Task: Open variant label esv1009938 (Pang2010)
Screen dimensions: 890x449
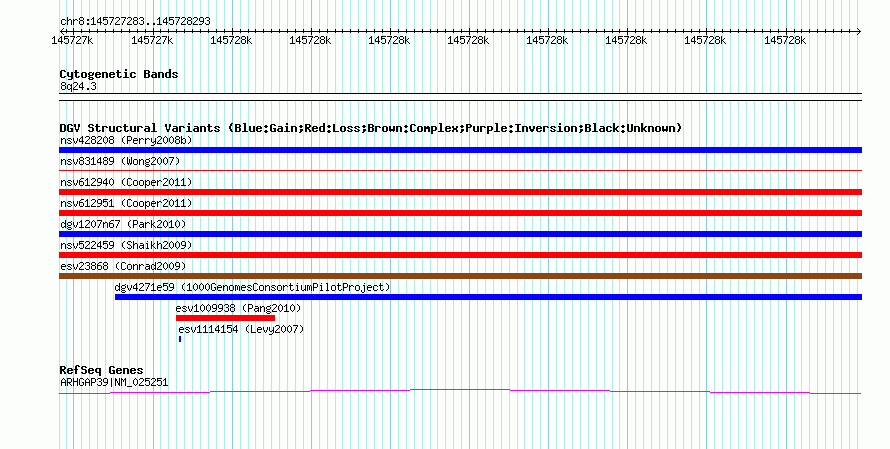Action: pyautogui.click(x=238, y=308)
